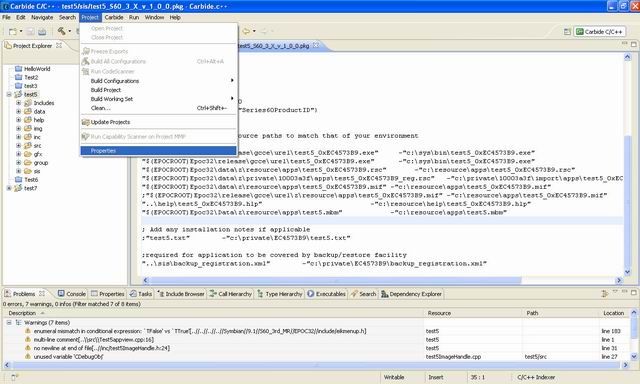
Task: Select the Test6 project
Action: pyautogui.click(x=31, y=180)
